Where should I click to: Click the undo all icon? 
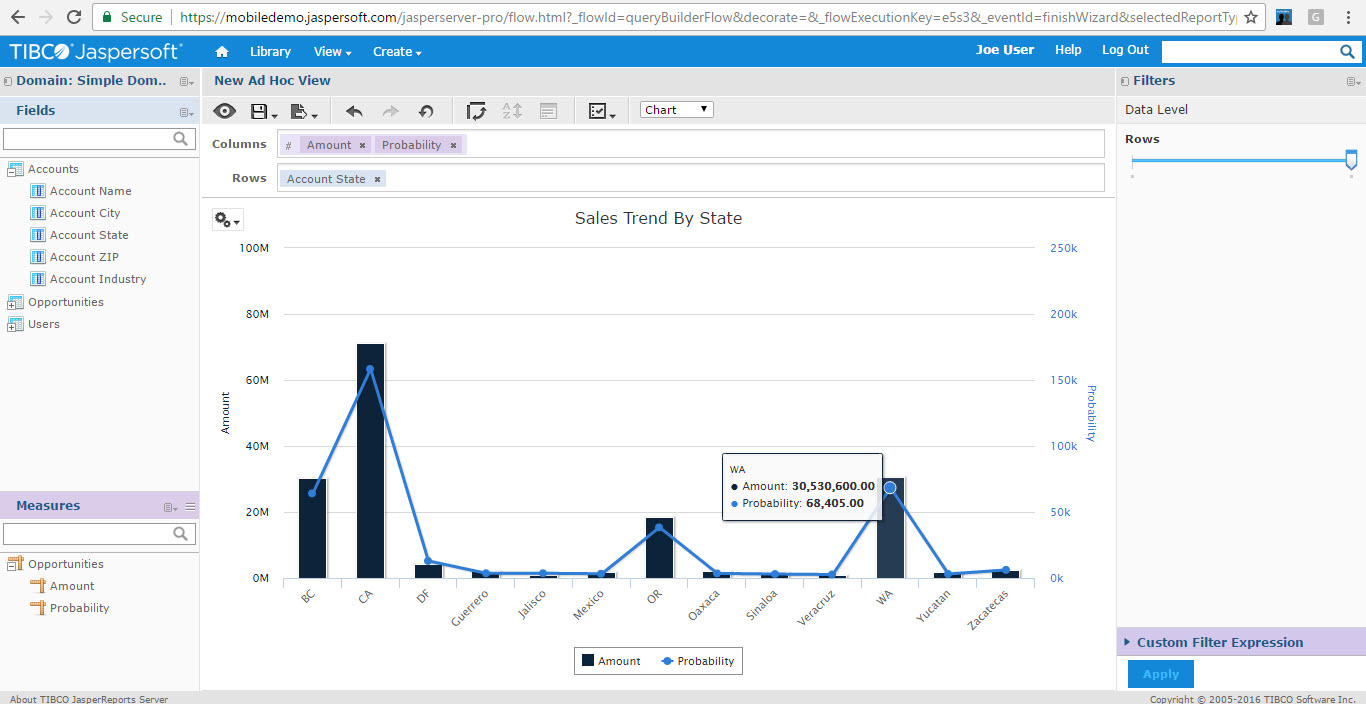tap(426, 111)
